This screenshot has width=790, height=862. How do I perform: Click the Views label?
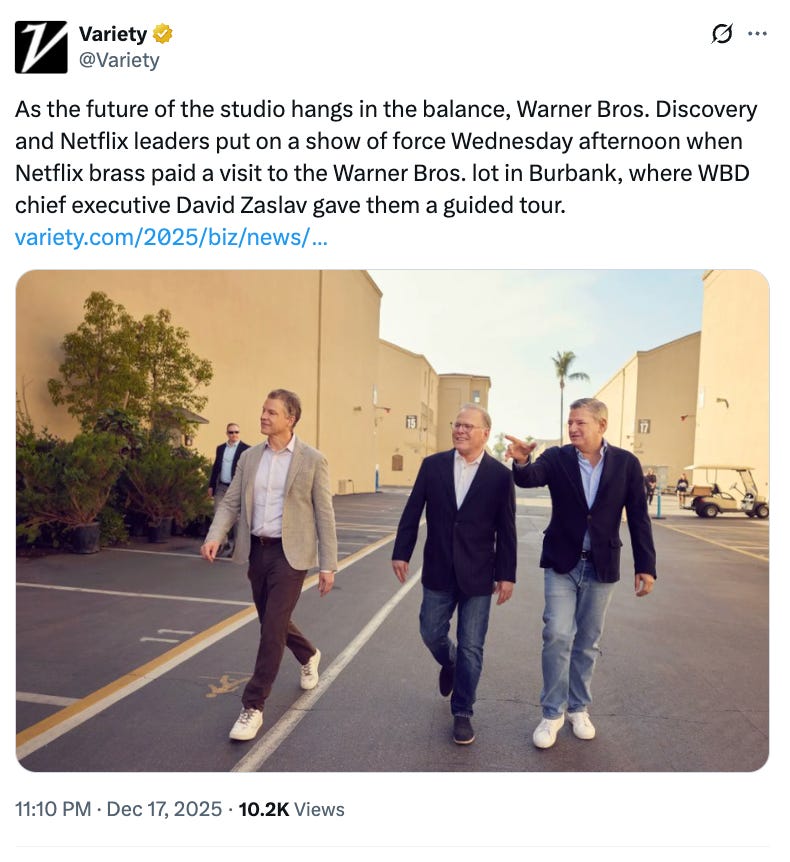(319, 809)
